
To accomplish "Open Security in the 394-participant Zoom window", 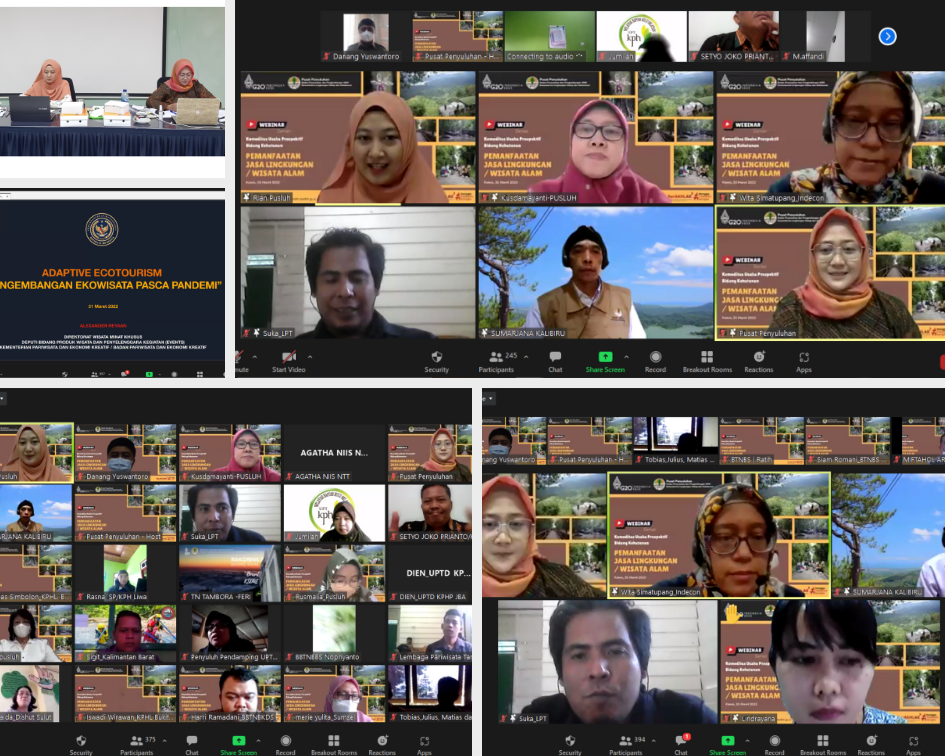I will [x=570, y=745].
